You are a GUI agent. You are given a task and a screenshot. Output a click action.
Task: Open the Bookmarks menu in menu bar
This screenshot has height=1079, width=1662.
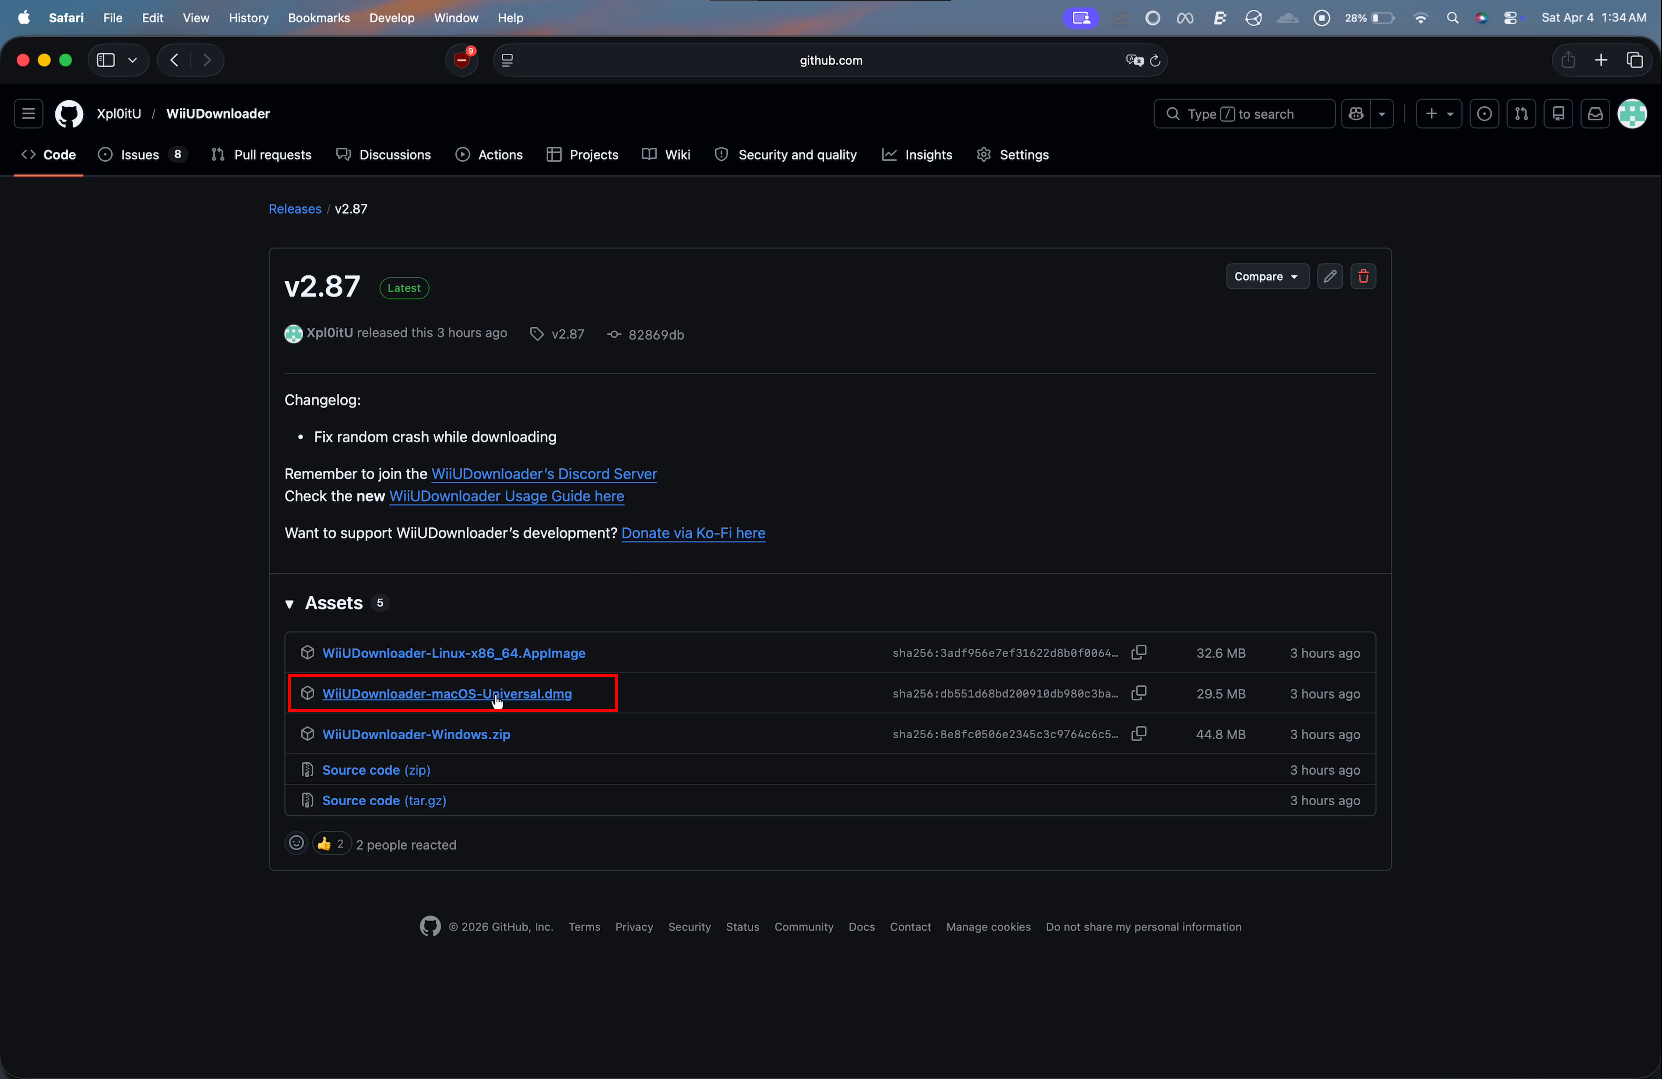318,18
